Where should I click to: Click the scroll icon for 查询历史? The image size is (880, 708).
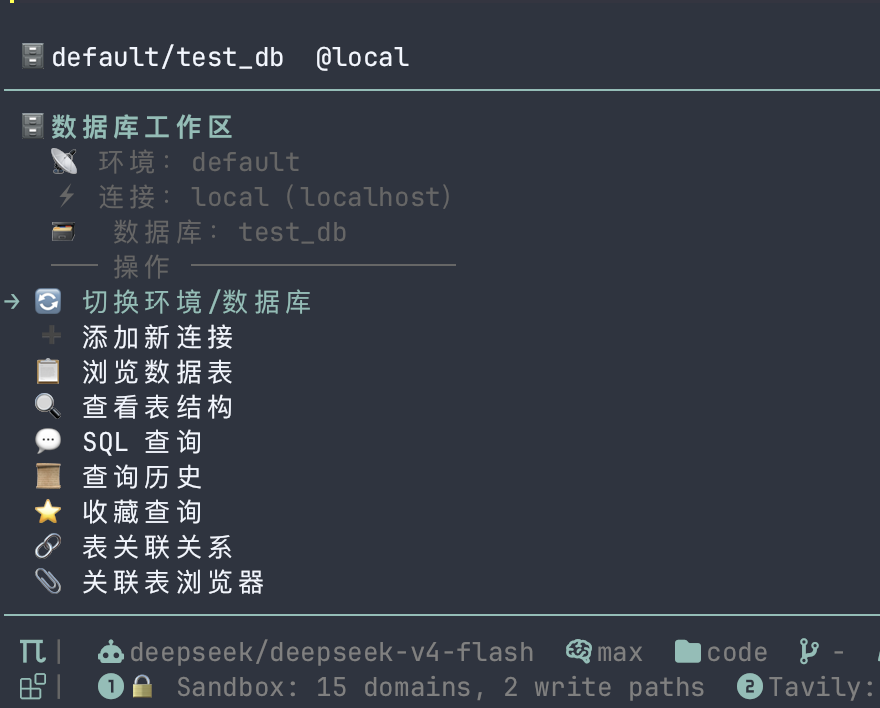coord(48,476)
